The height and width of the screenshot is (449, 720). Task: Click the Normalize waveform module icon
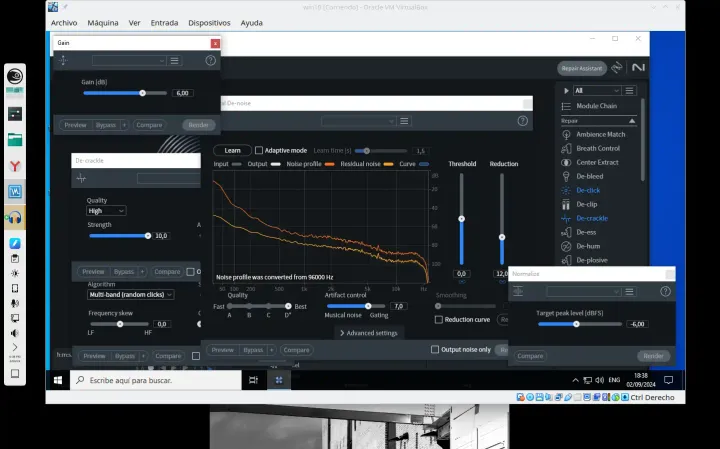(x=518, y=292)
